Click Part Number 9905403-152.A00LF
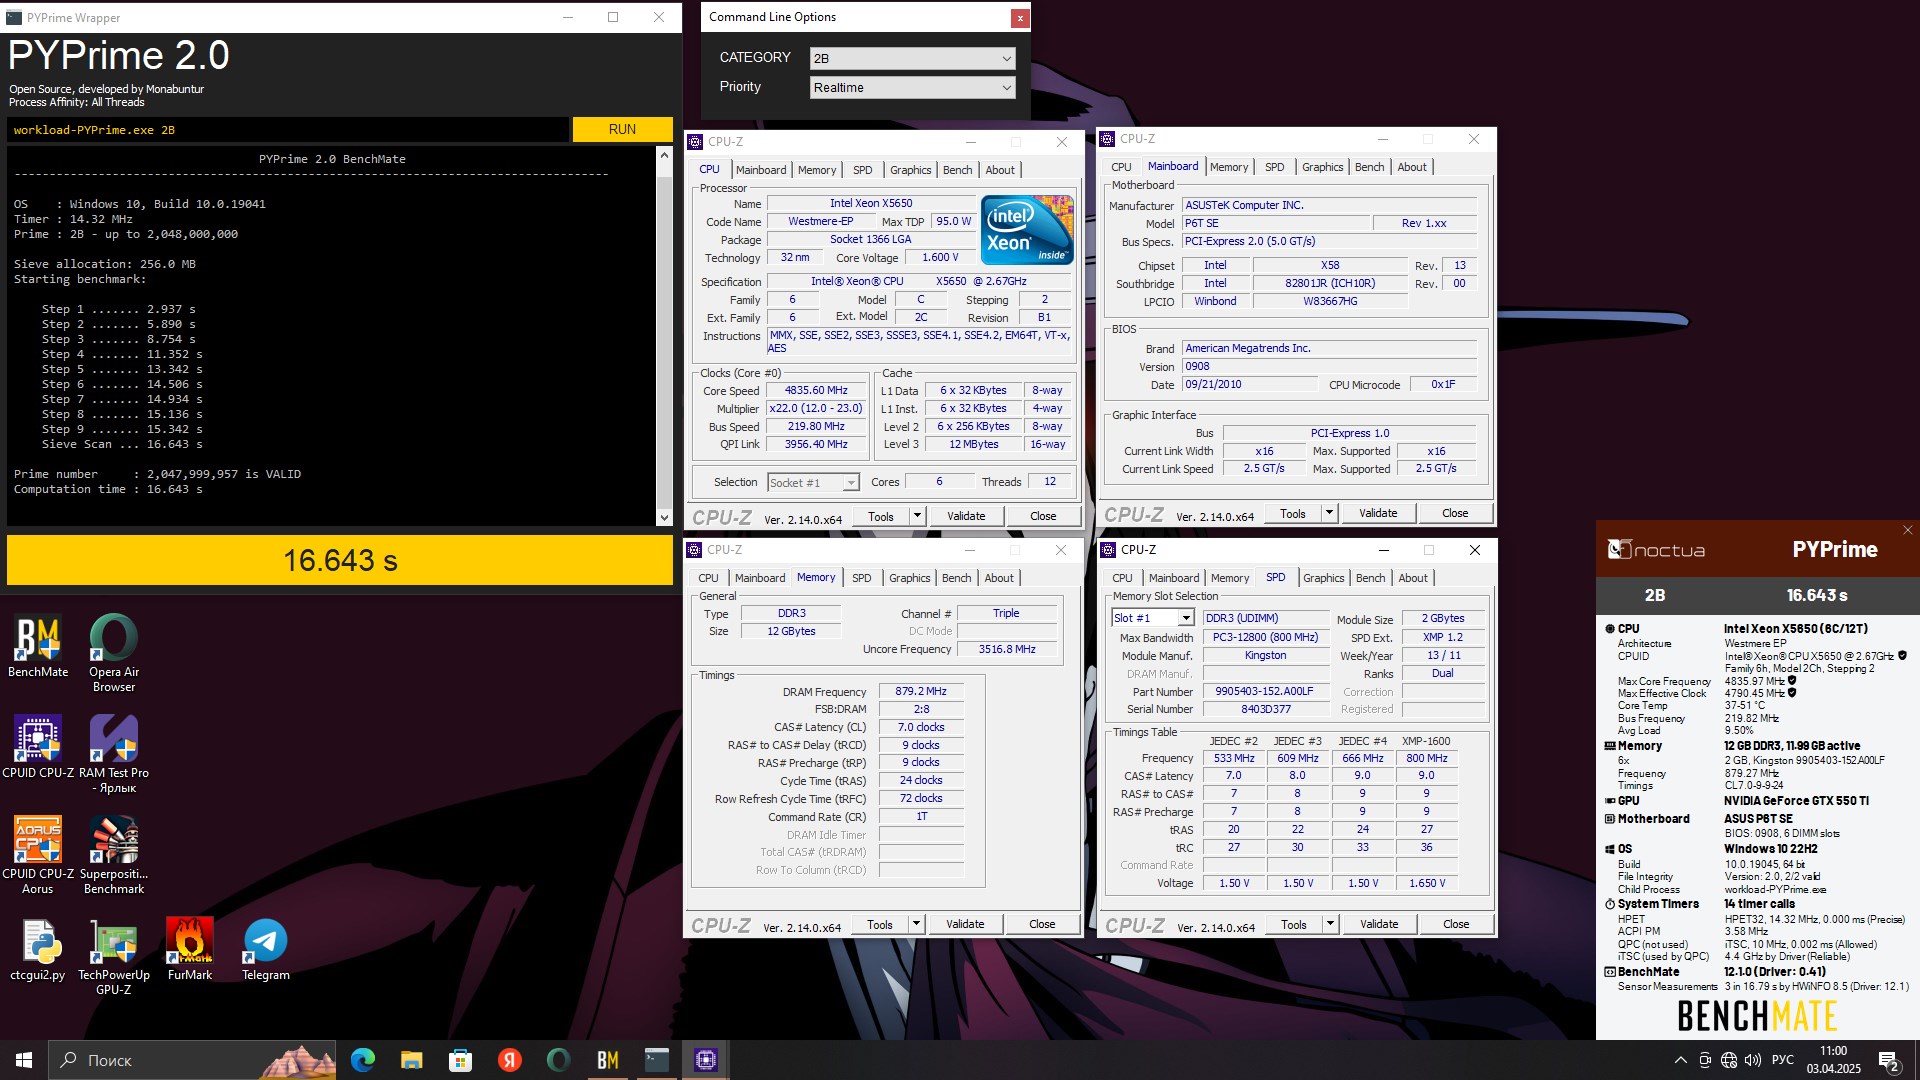 pyautogui.click(x=1264, y=691)
